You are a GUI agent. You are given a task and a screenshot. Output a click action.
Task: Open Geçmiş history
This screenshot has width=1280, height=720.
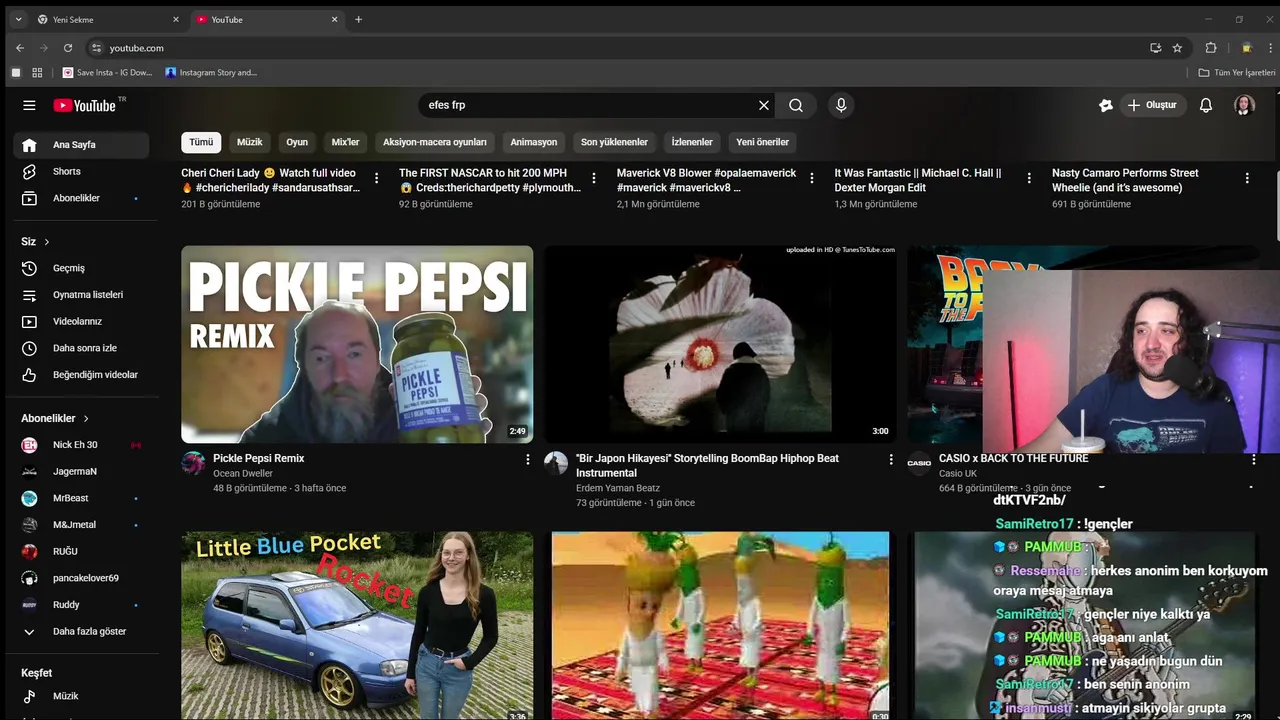tap(81, 268)
